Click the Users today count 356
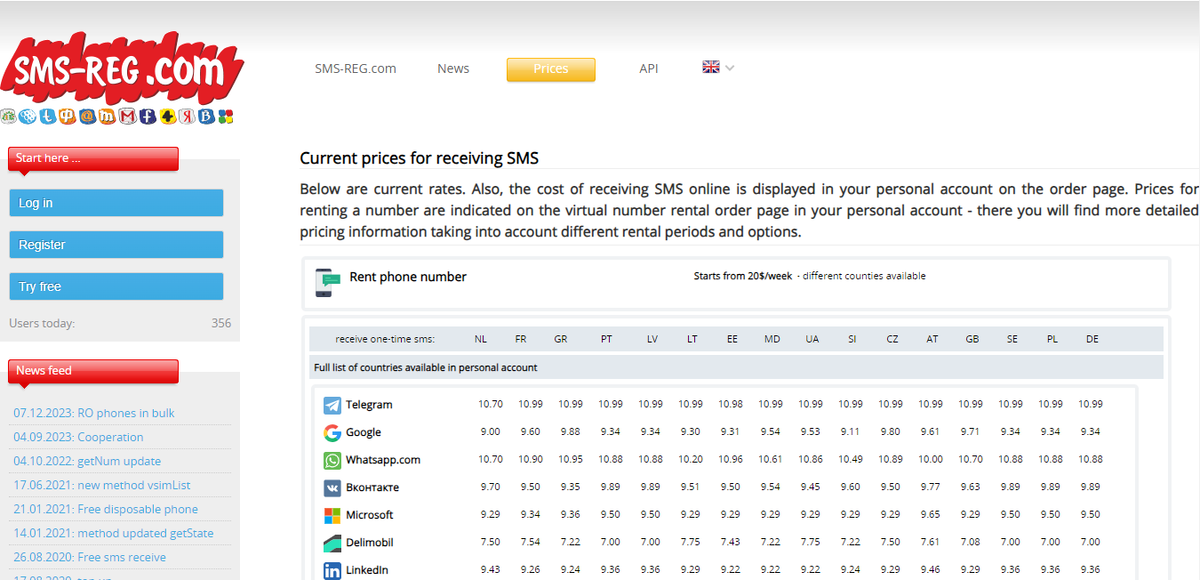 point(221,323)
